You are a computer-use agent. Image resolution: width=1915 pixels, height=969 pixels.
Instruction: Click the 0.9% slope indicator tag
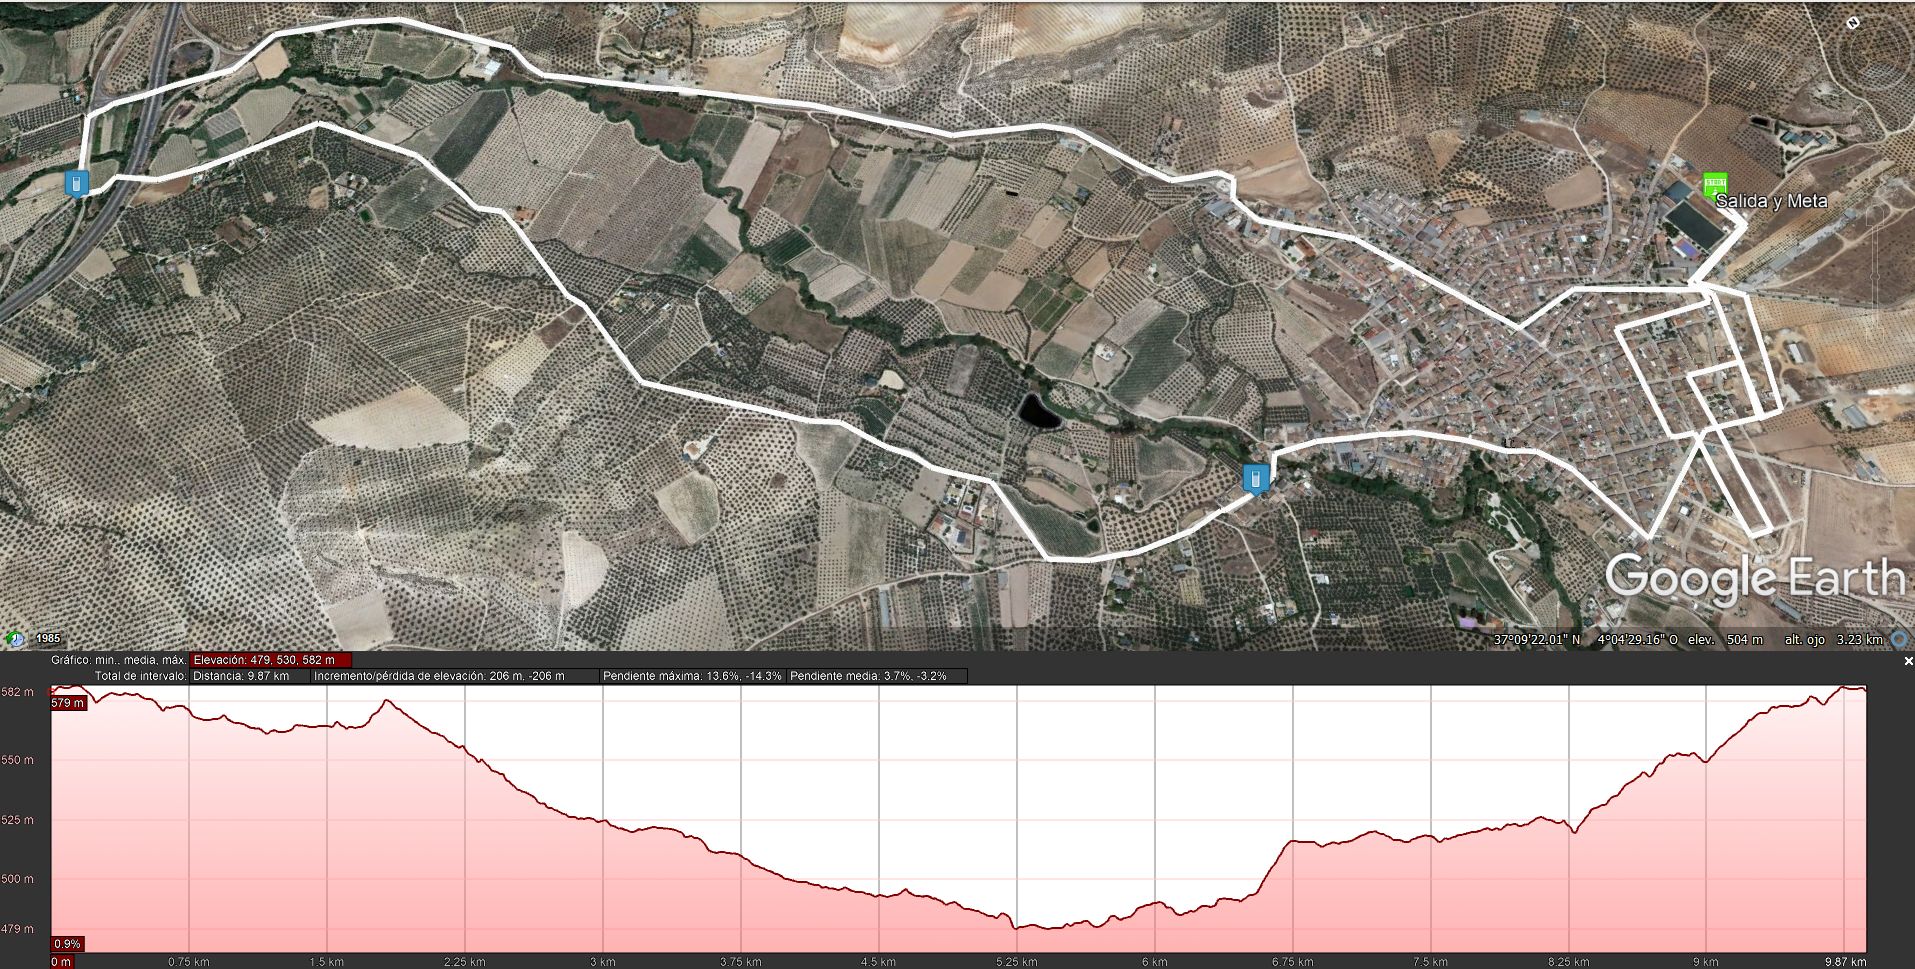(x=67, y=943)
